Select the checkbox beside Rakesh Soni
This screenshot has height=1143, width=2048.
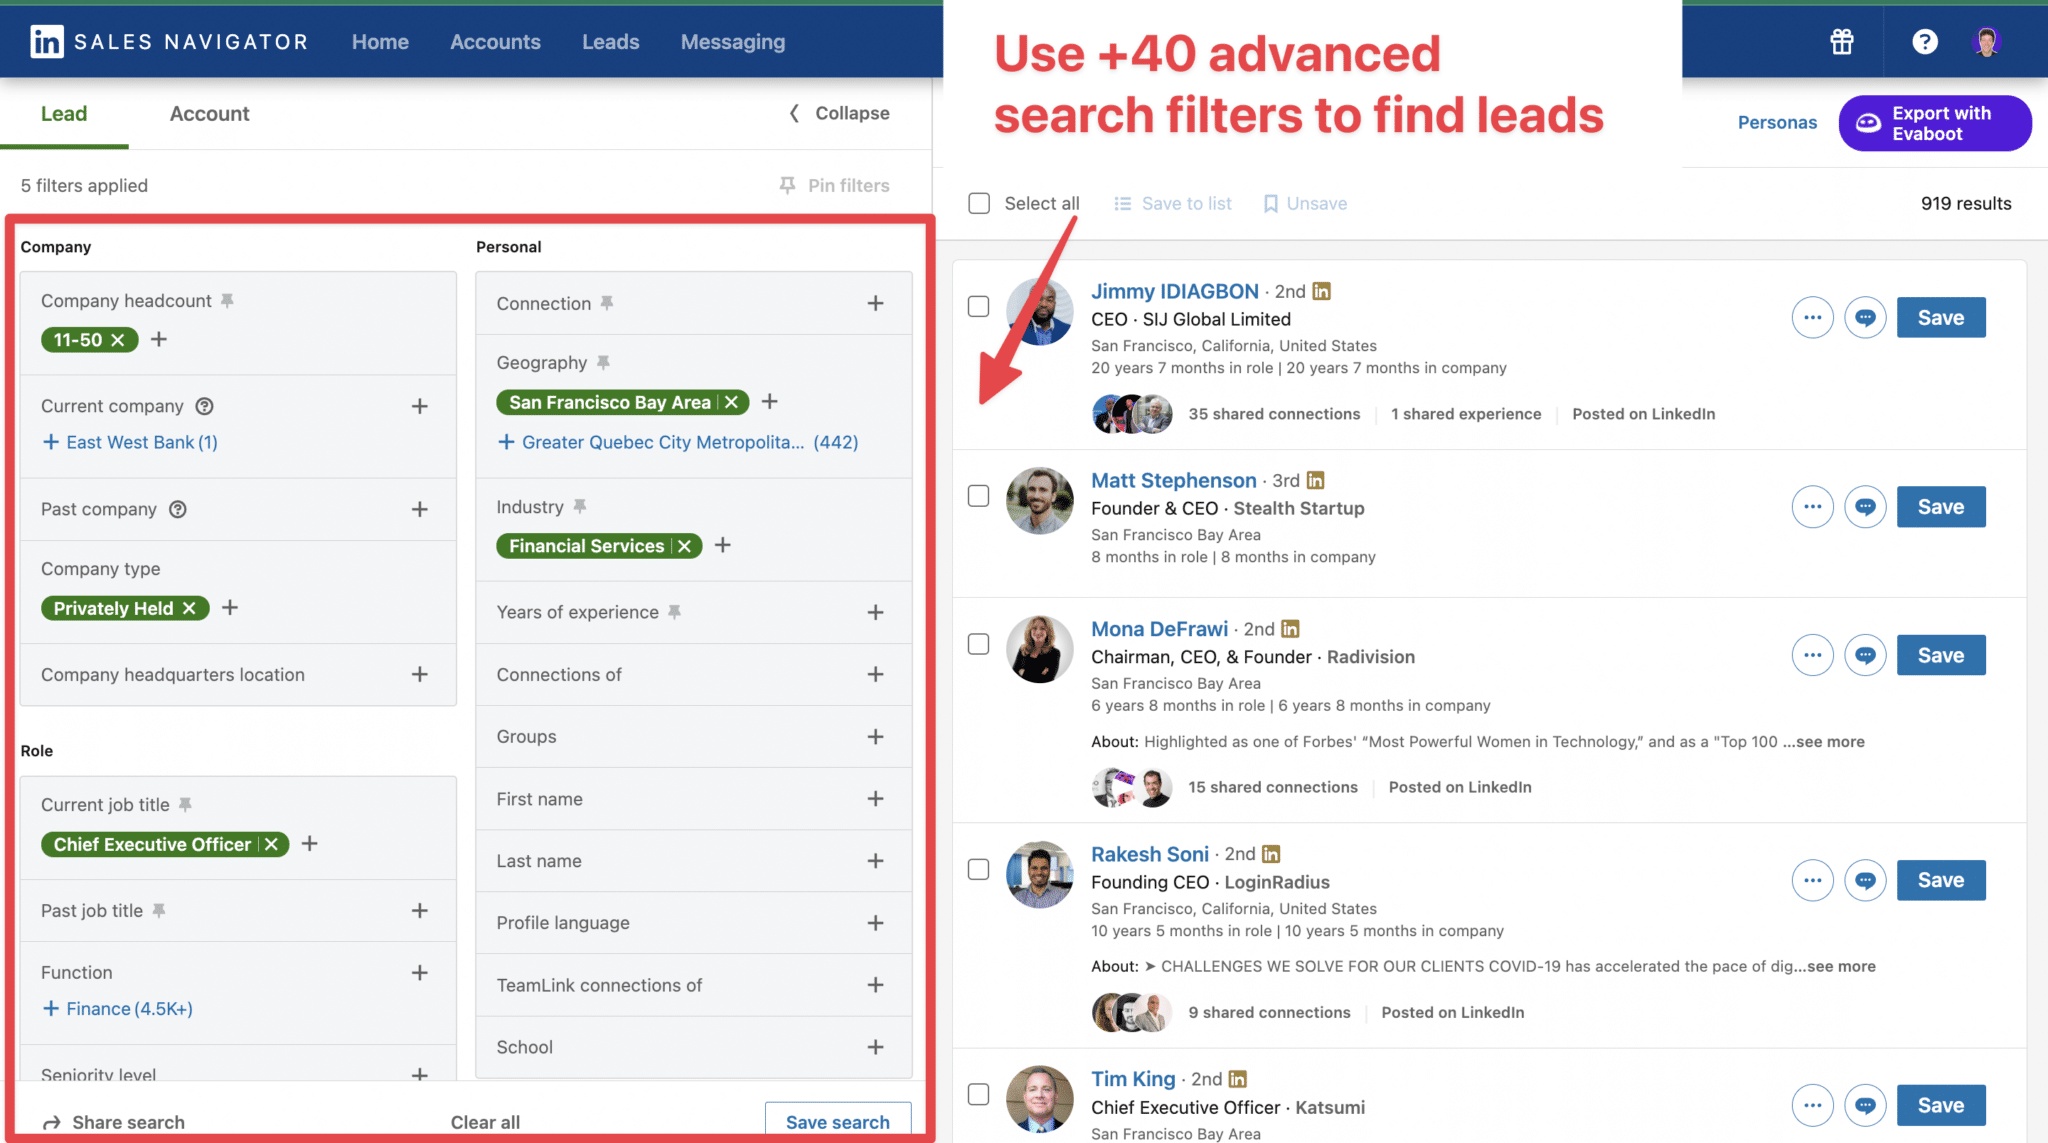(978, 870)
